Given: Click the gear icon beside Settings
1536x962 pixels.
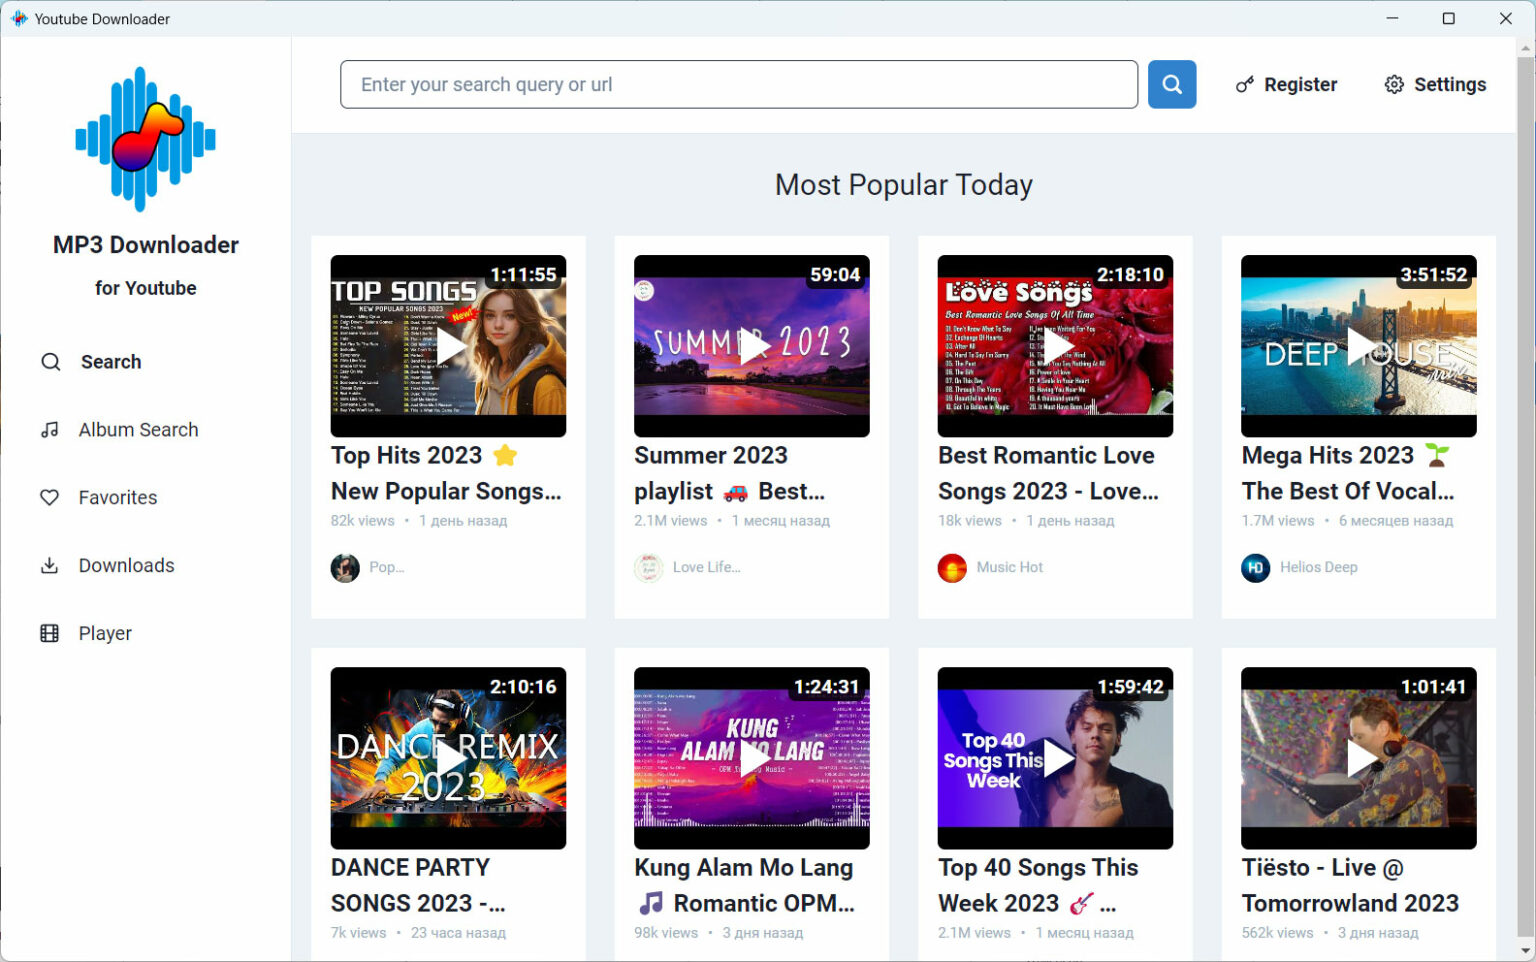Looking at the screenshot, I should click(x=1394, y=85).
